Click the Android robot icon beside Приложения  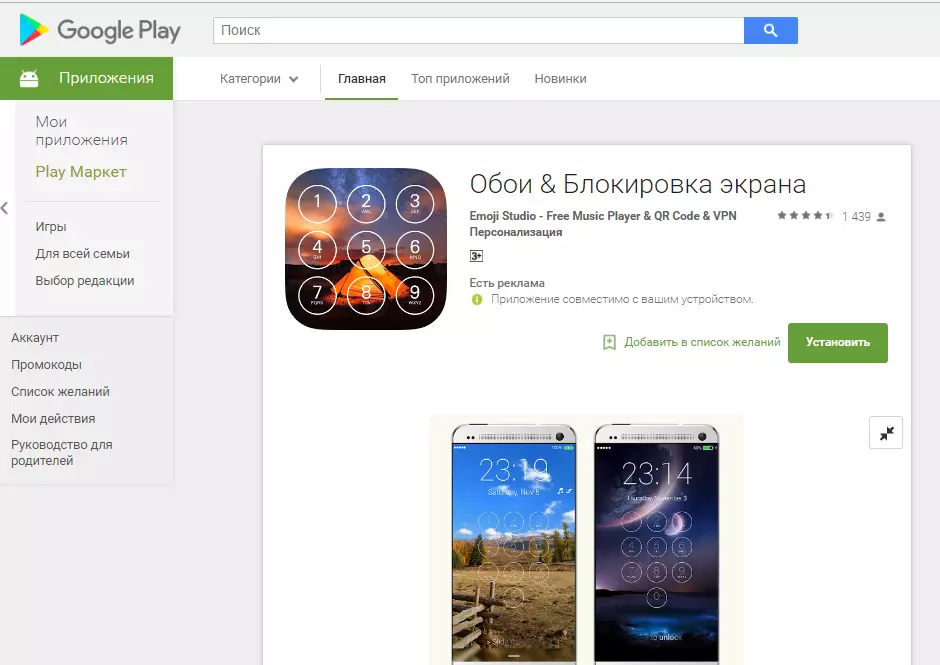[29, 79]
